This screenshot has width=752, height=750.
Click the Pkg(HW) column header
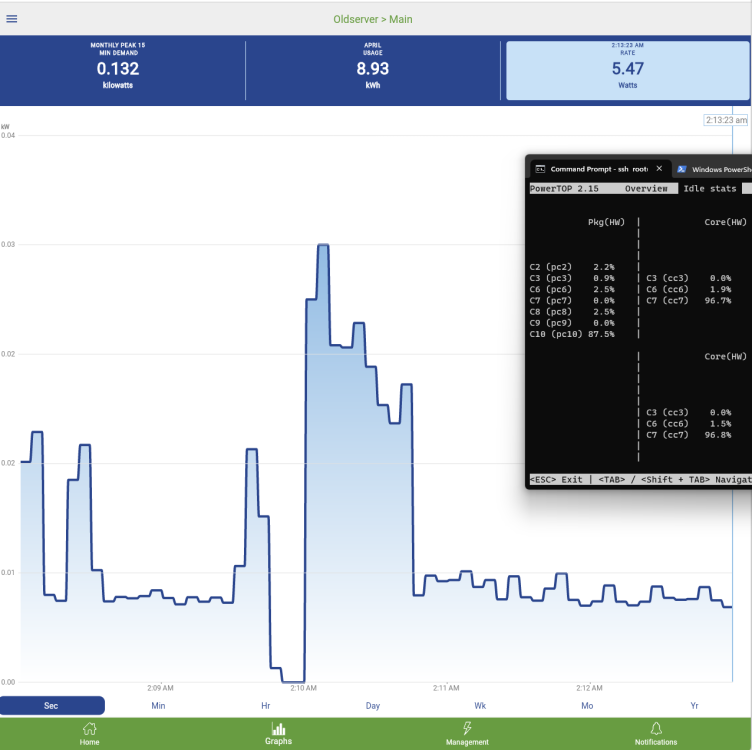coord(606,222)
